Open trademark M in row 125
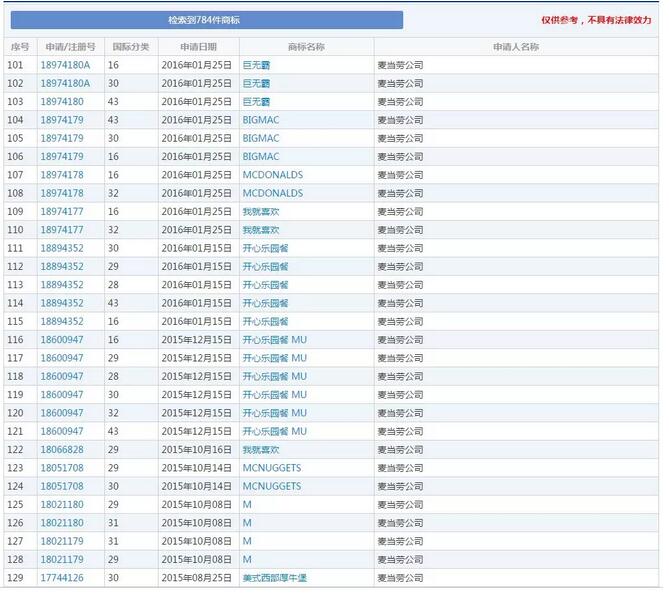Image resolution: width=669 pixels, height=593 pixels. (x=247, y=505)
